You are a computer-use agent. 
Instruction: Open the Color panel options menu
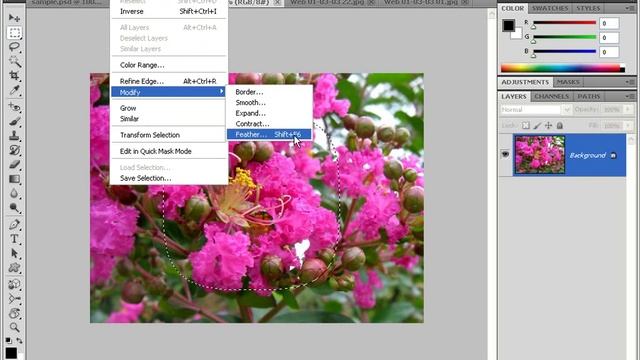(x=629, y=8)
